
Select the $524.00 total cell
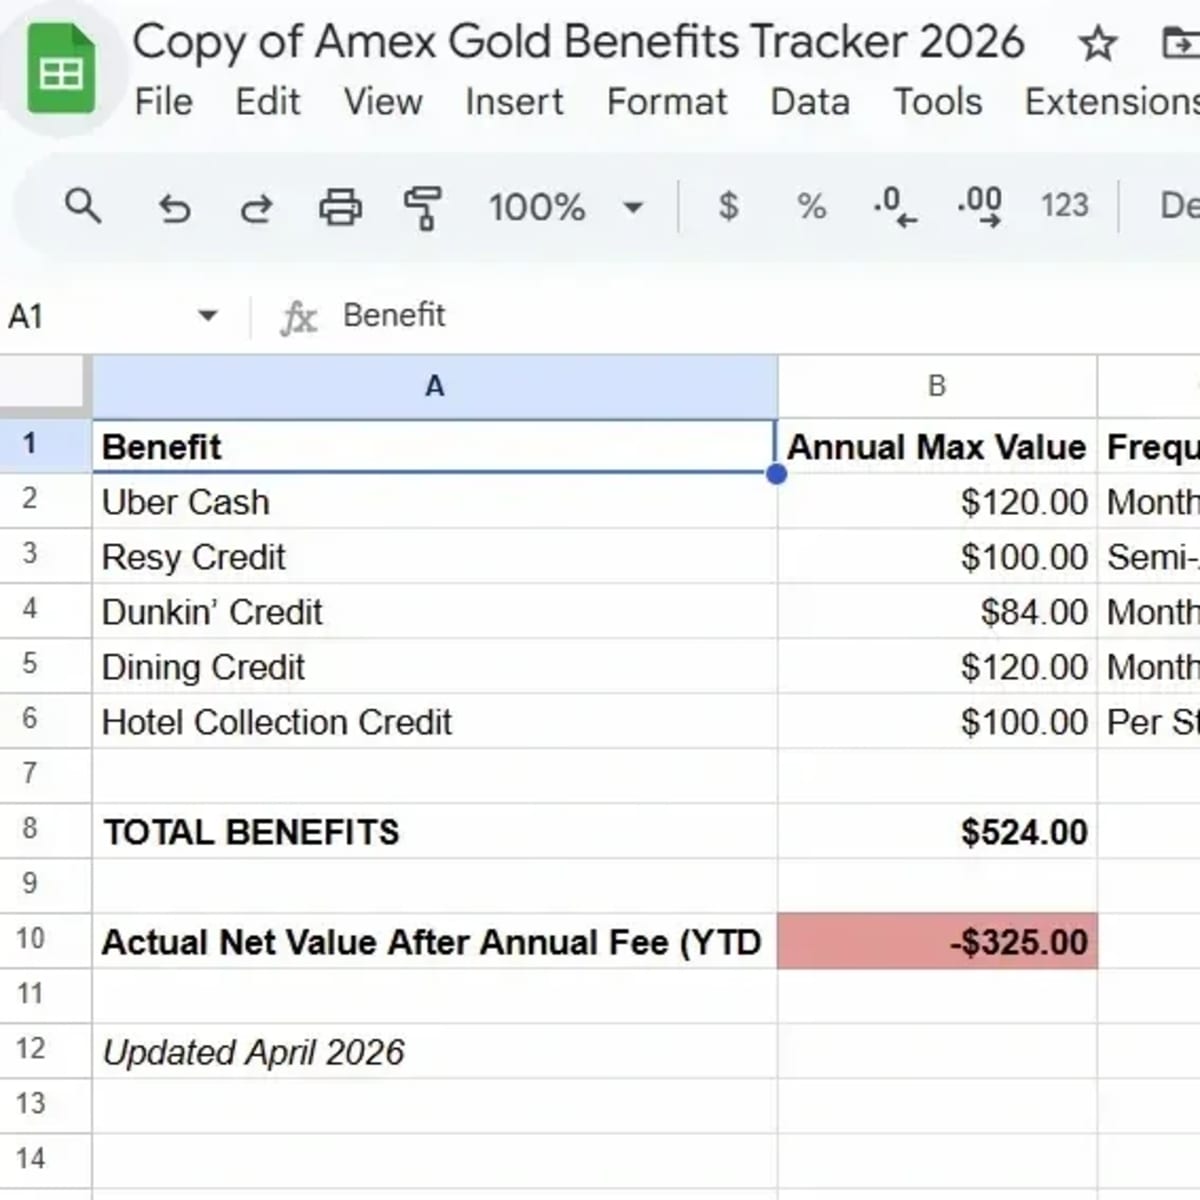click(937, 831)
